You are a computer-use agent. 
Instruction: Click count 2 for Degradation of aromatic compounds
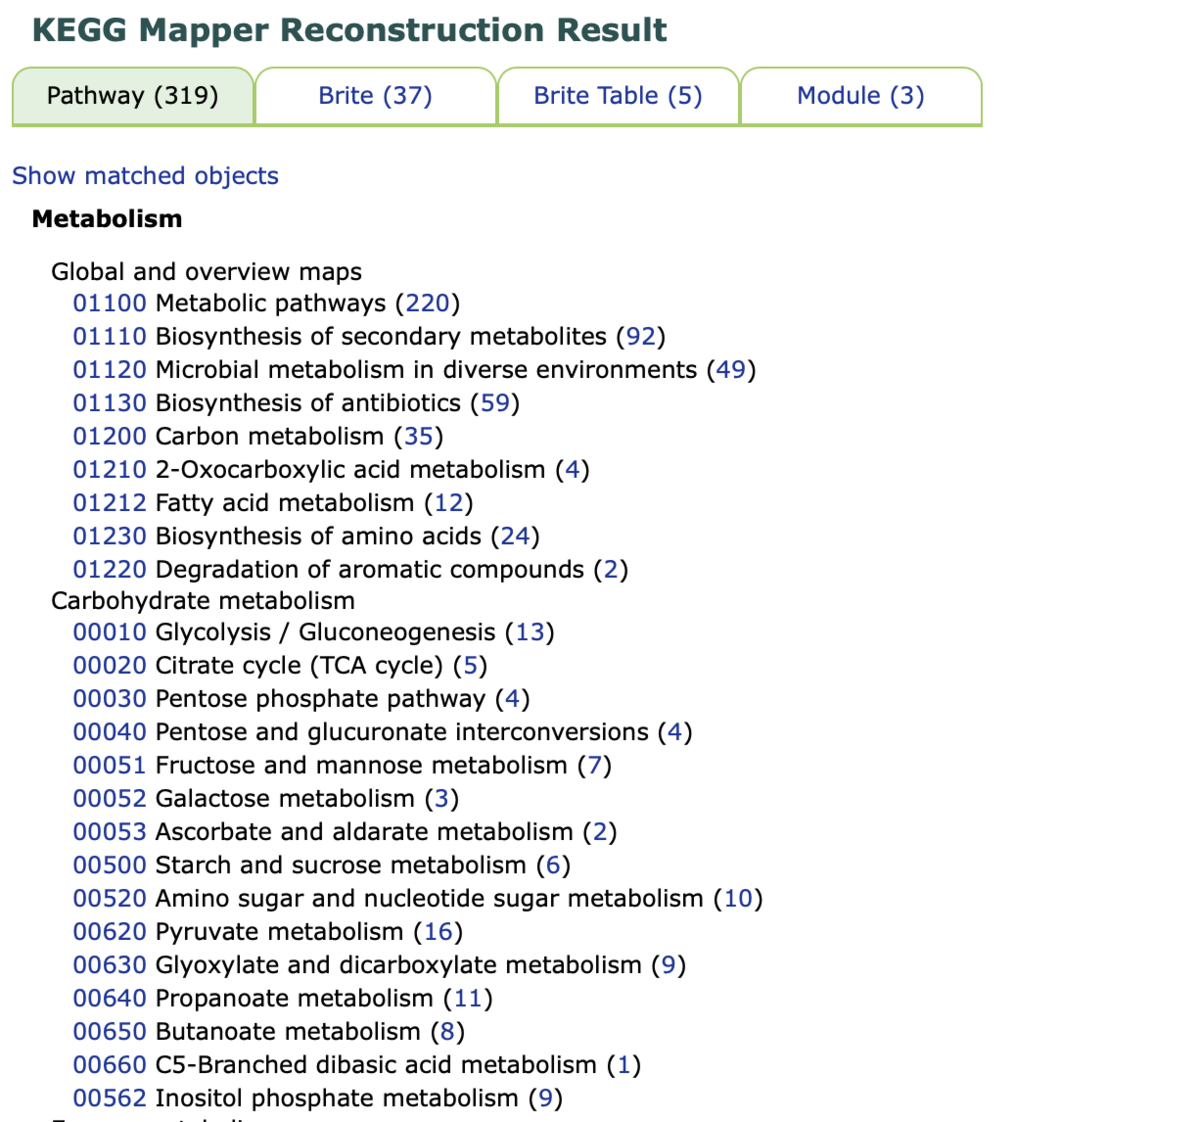611,569
